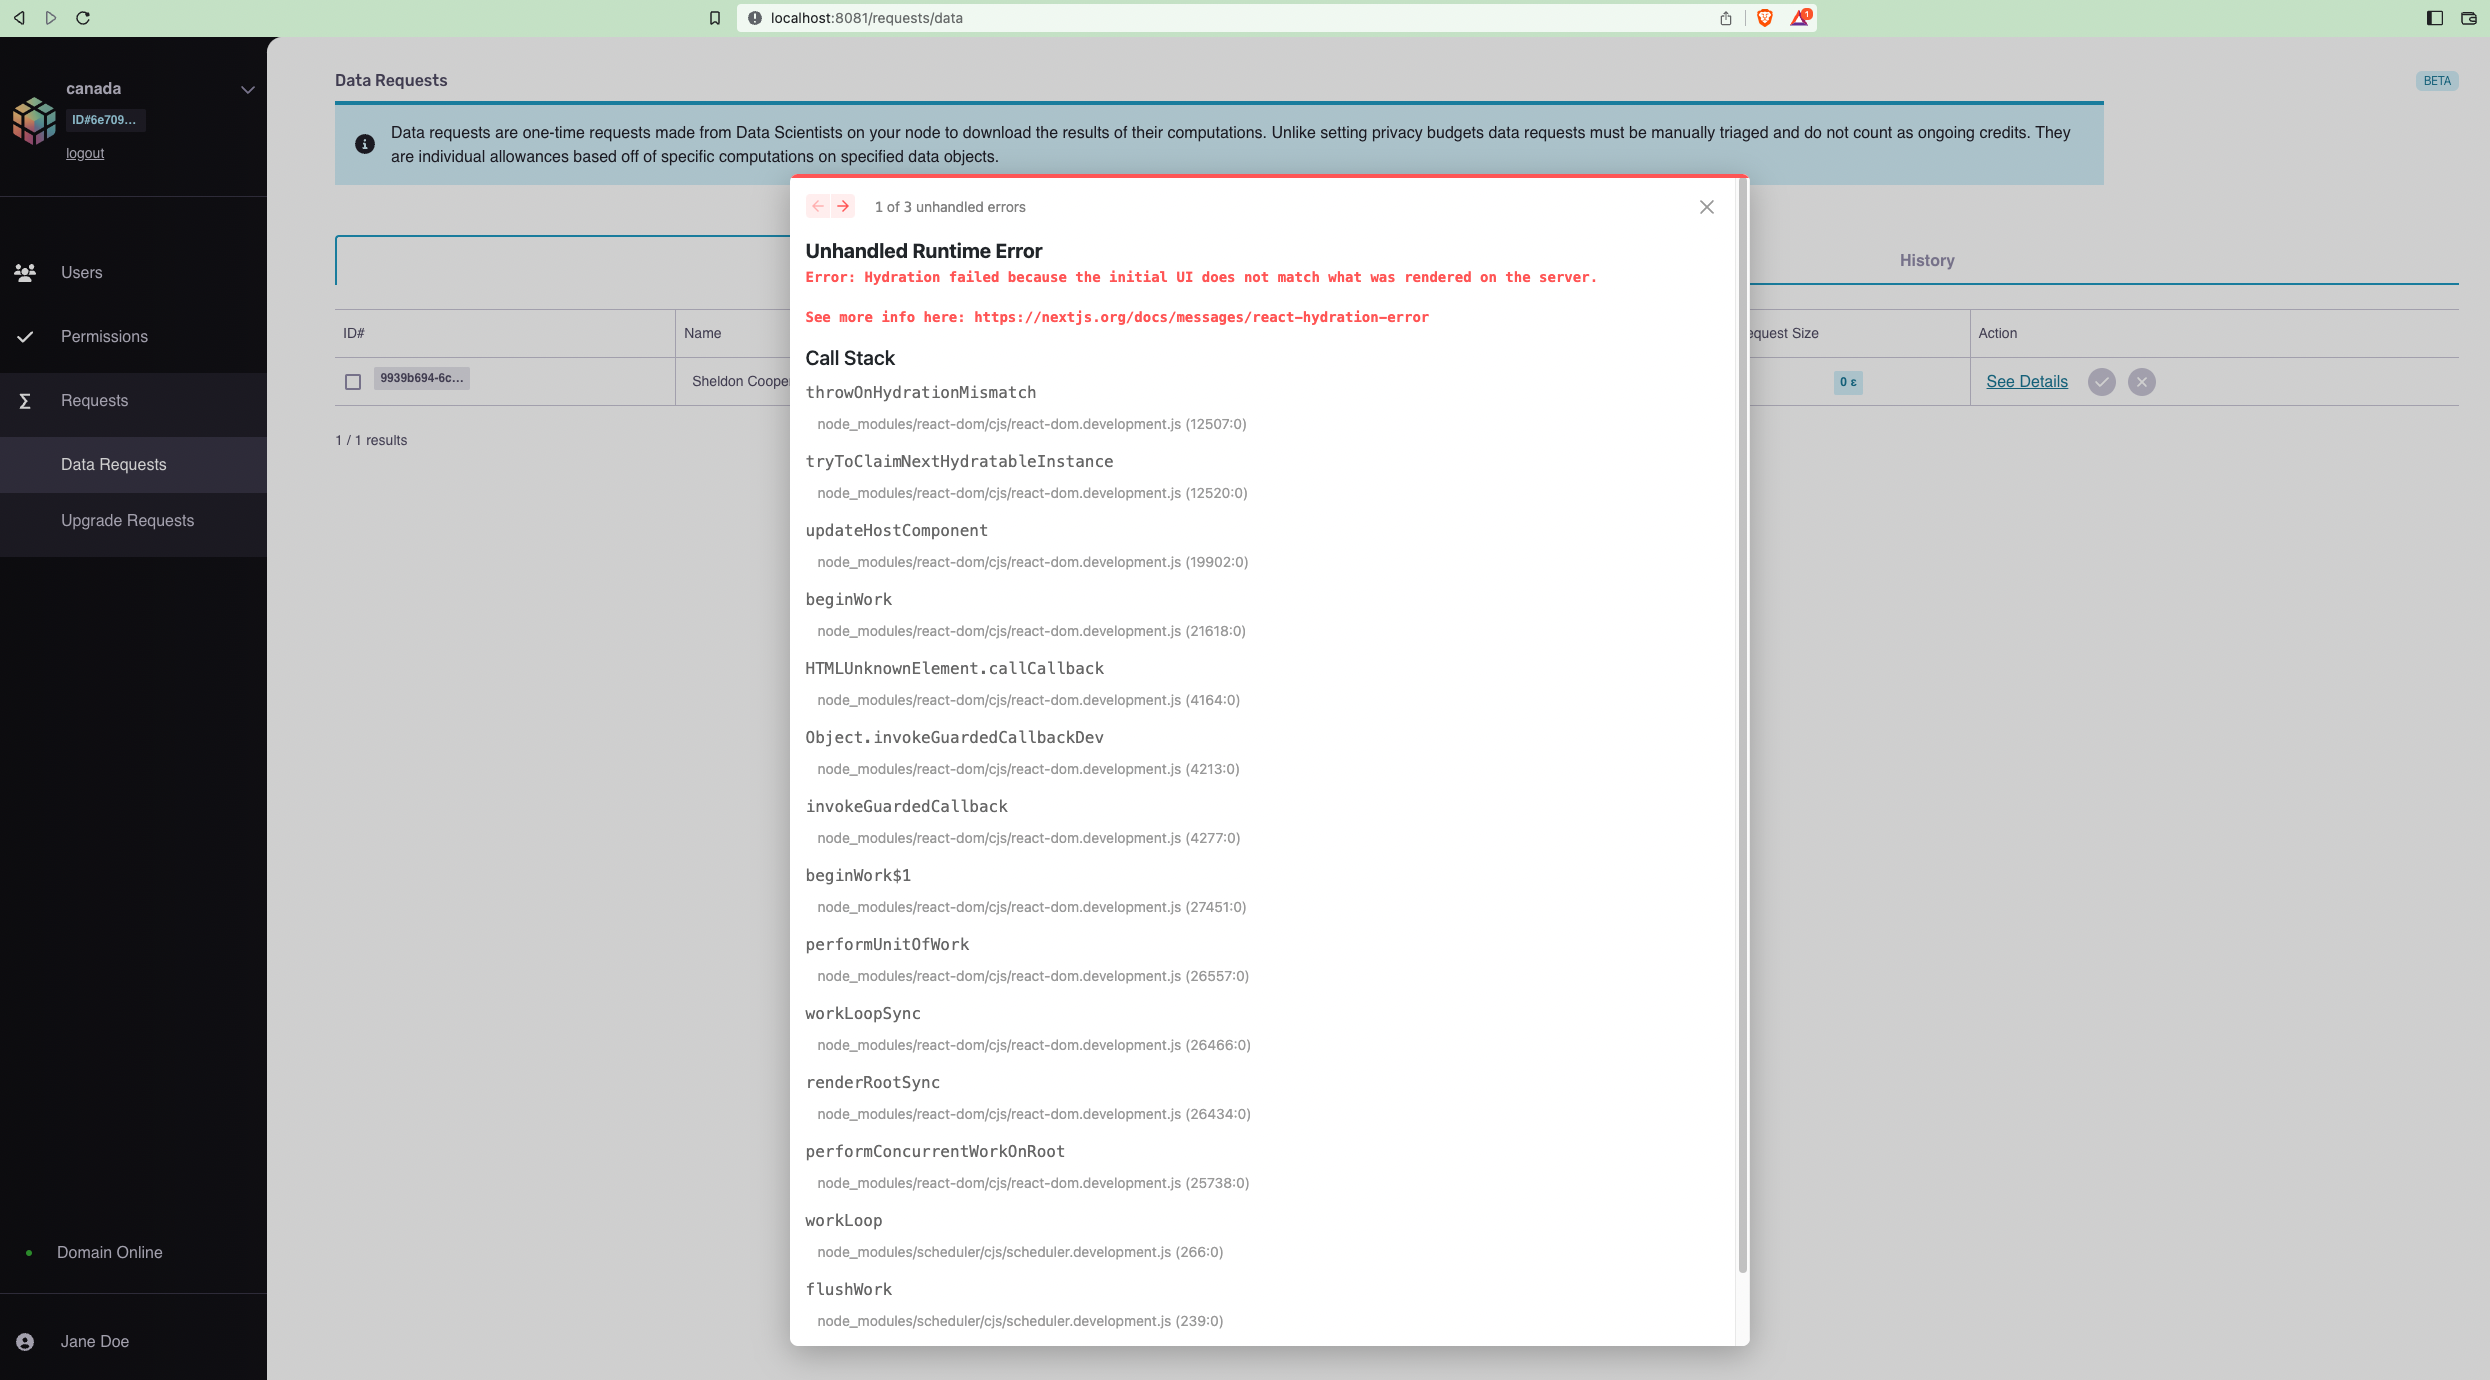Reload the page with the refresh icon
This screenshot has height=1380, width=2490.
pos(84,18)
